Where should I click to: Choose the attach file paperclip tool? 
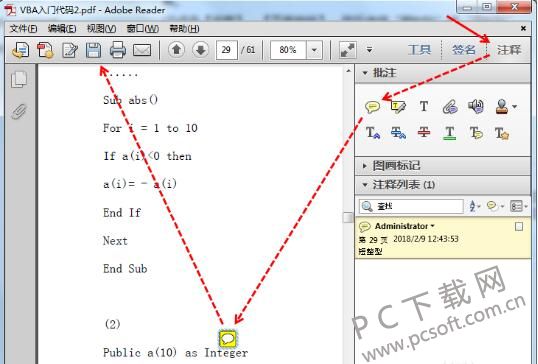[x=450, y=107]
